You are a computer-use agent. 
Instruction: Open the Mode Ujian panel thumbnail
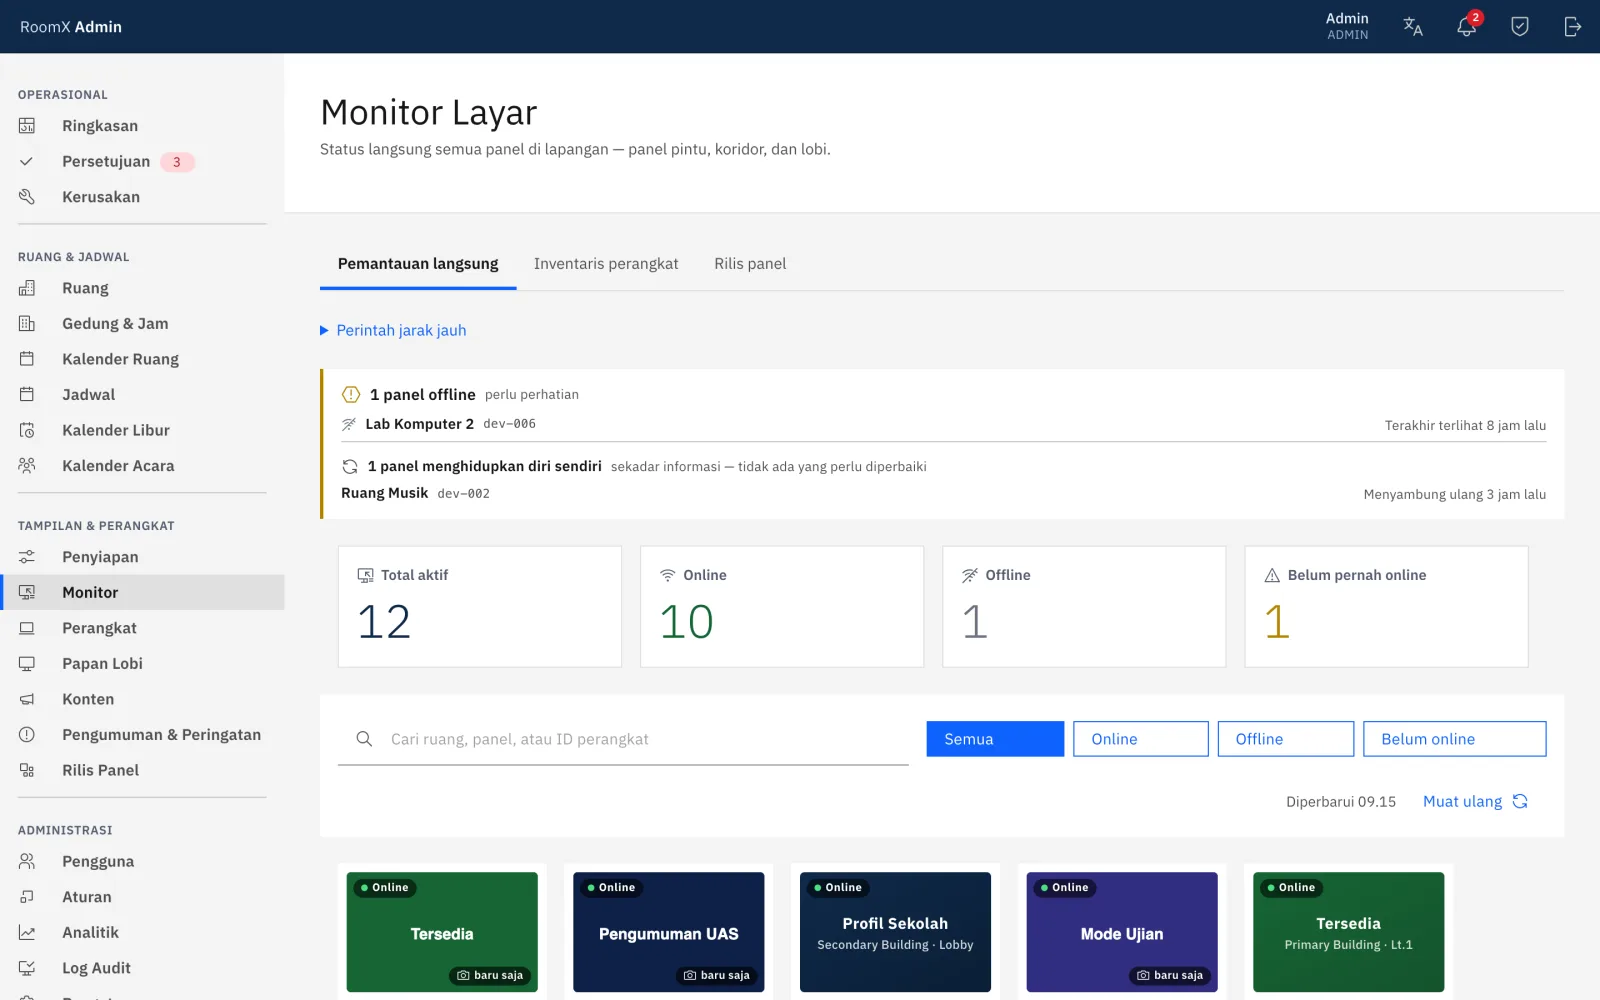[1122, 932]
